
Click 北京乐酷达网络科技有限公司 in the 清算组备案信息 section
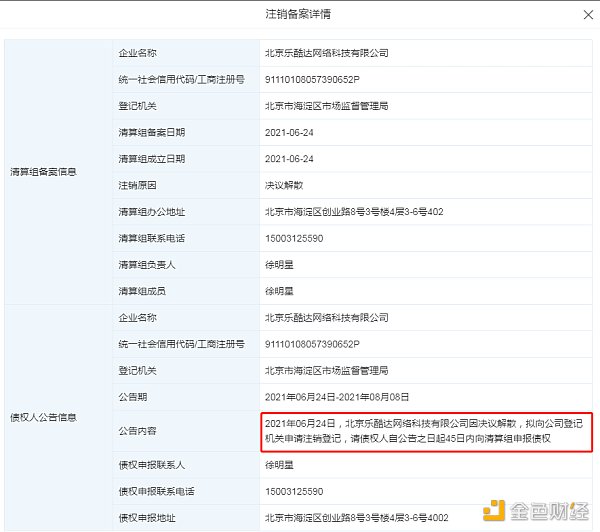click(326, 53)
